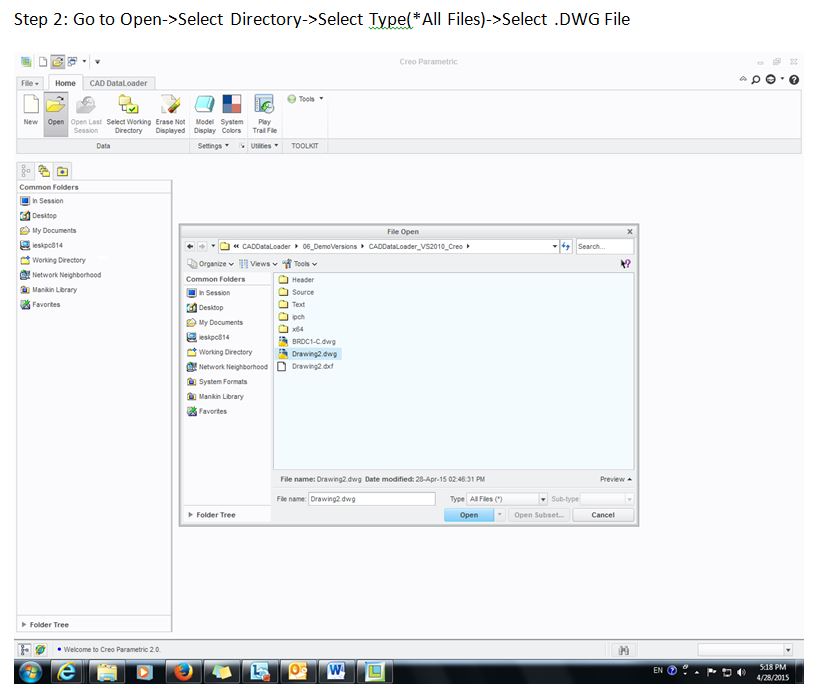
Task: Open the status bar selection filter dropdown
Action: pyautogui.click(x=788, y=650)
